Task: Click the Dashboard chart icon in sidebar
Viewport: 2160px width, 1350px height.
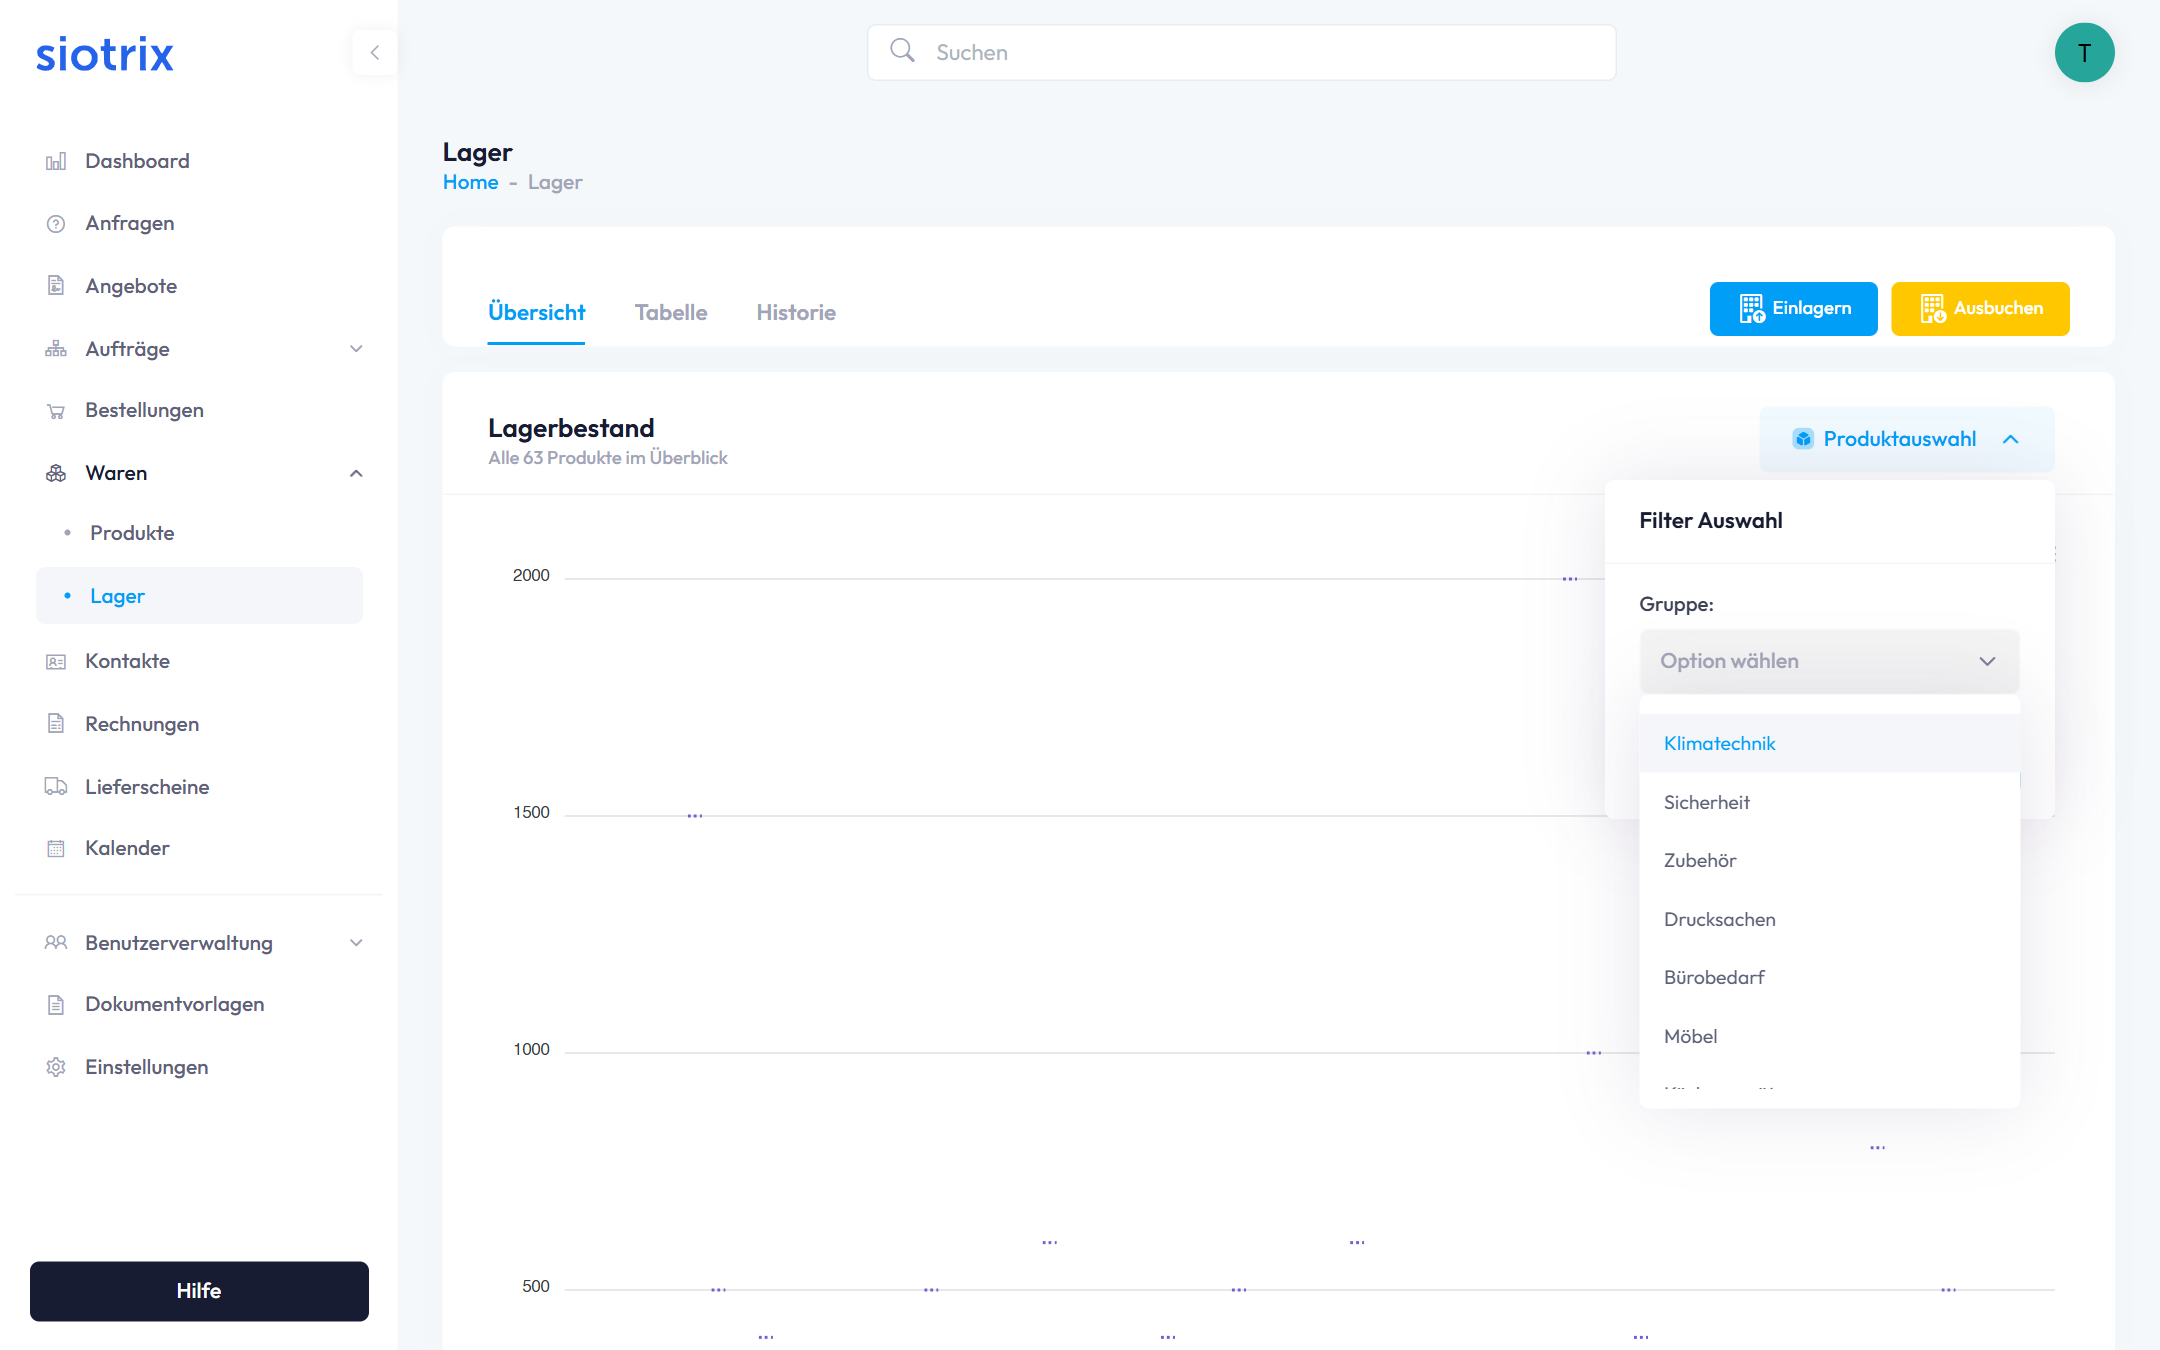Action: 56,161
